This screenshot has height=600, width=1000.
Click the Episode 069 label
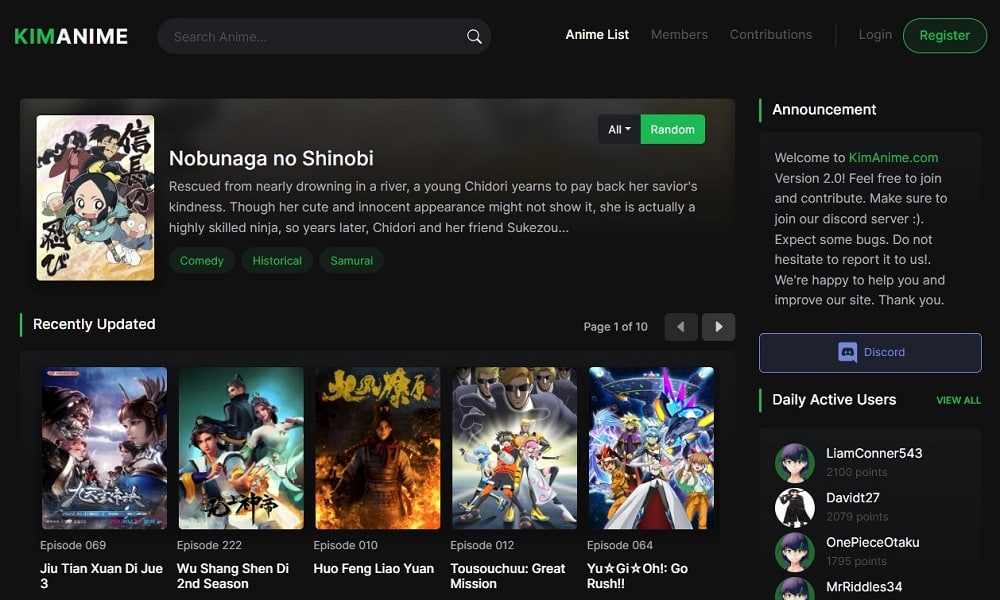point(73,545)
